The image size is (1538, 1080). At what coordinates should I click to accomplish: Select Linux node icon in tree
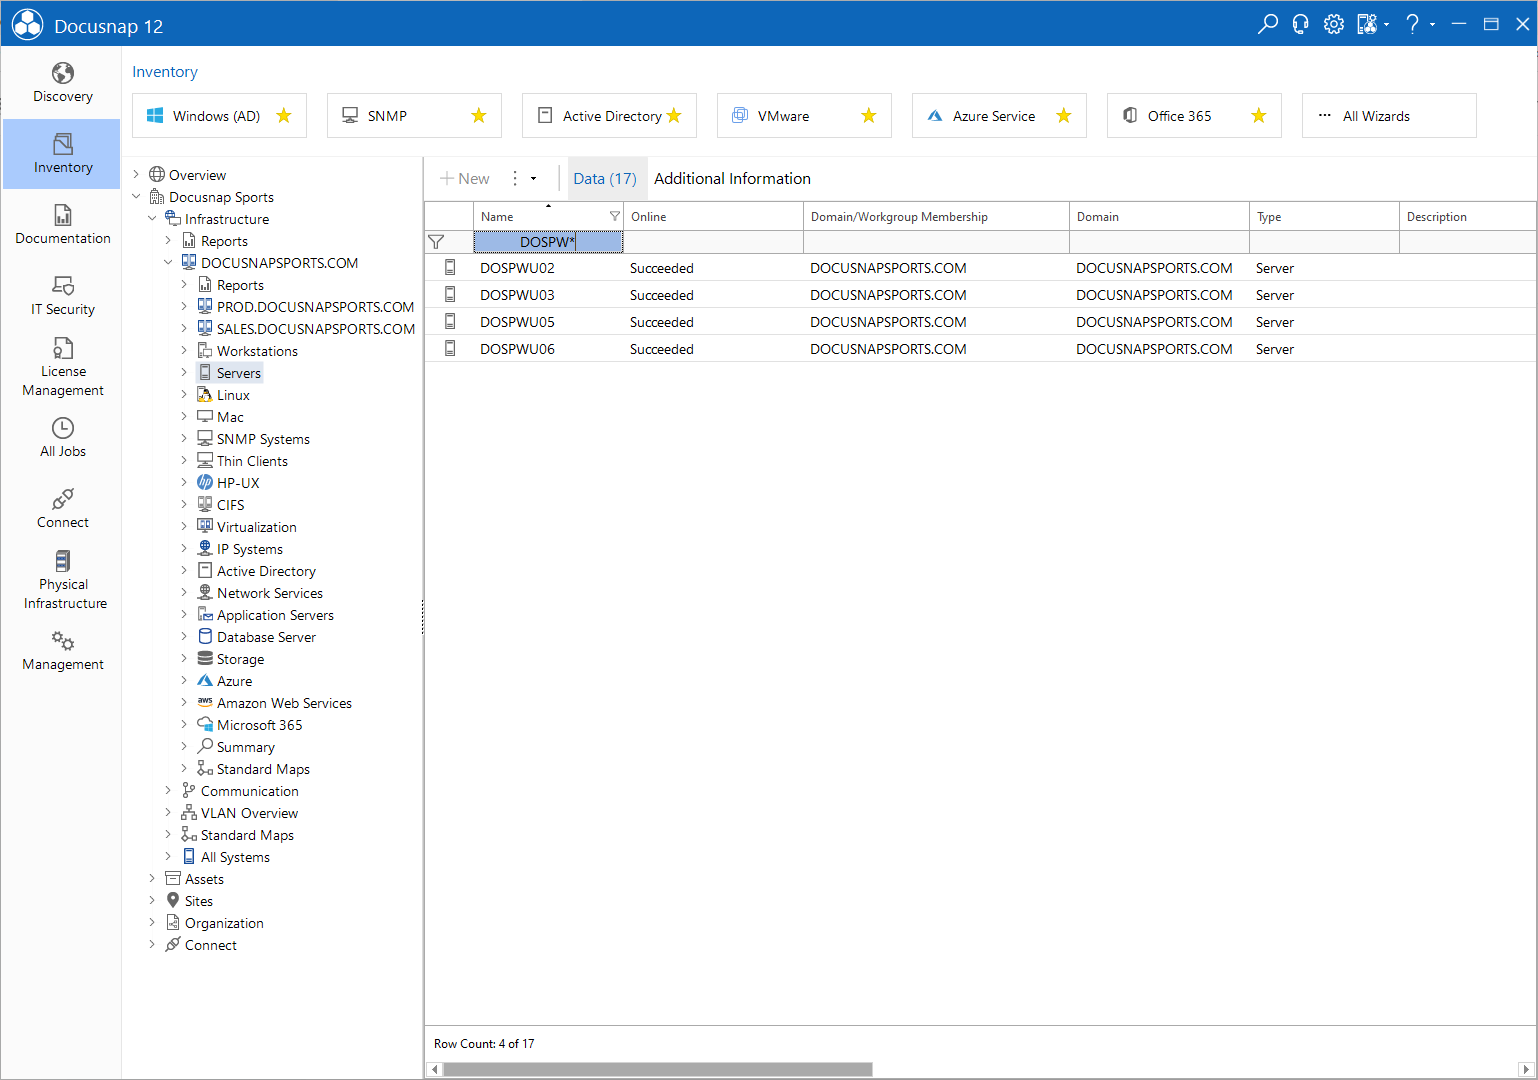point(205,394)
